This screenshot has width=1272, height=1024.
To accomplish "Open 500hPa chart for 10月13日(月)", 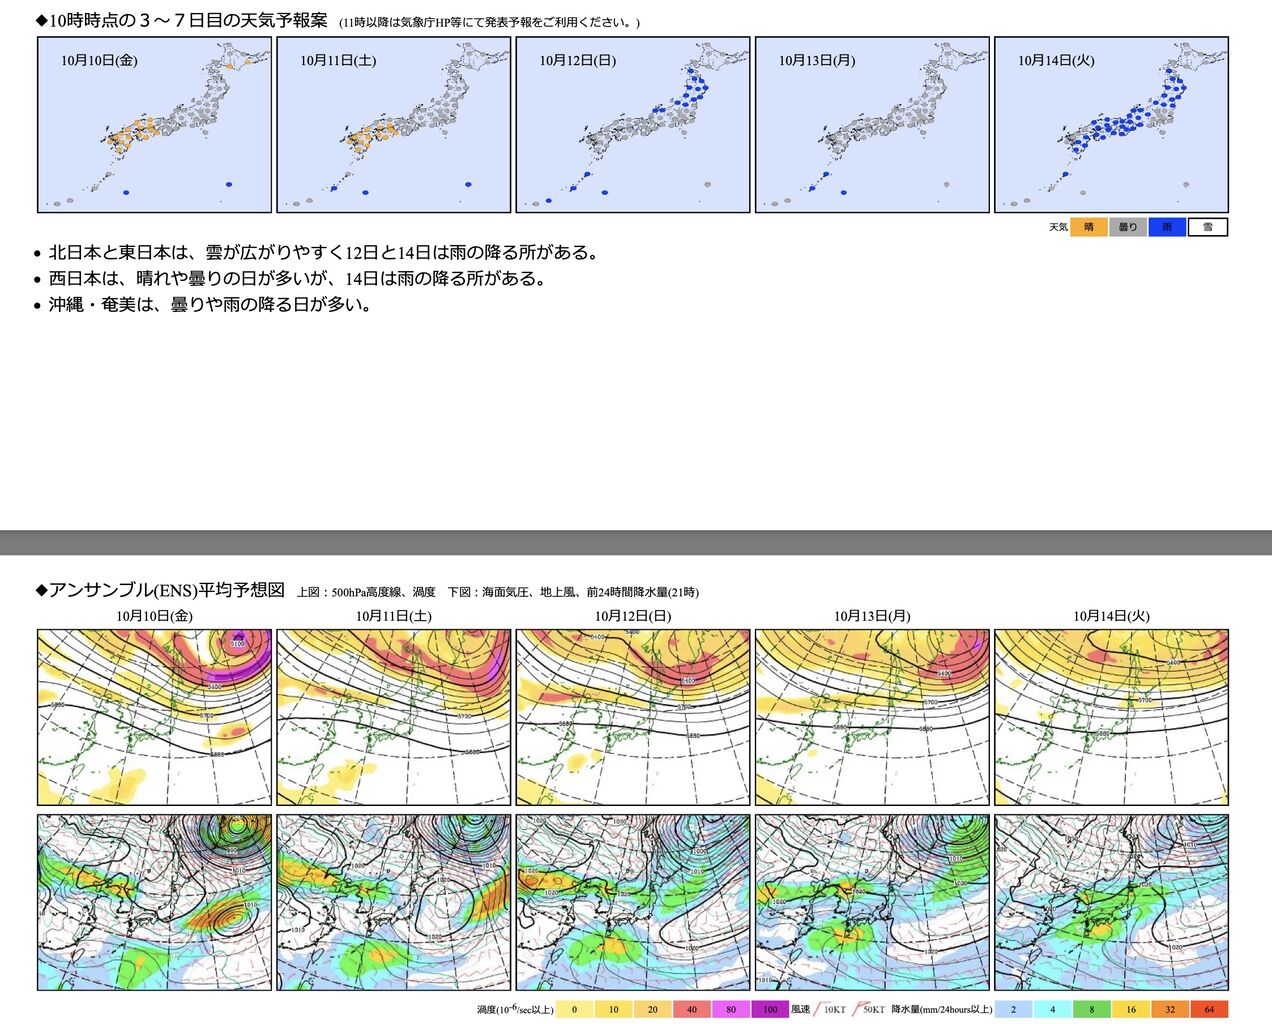I will (872, 717).
